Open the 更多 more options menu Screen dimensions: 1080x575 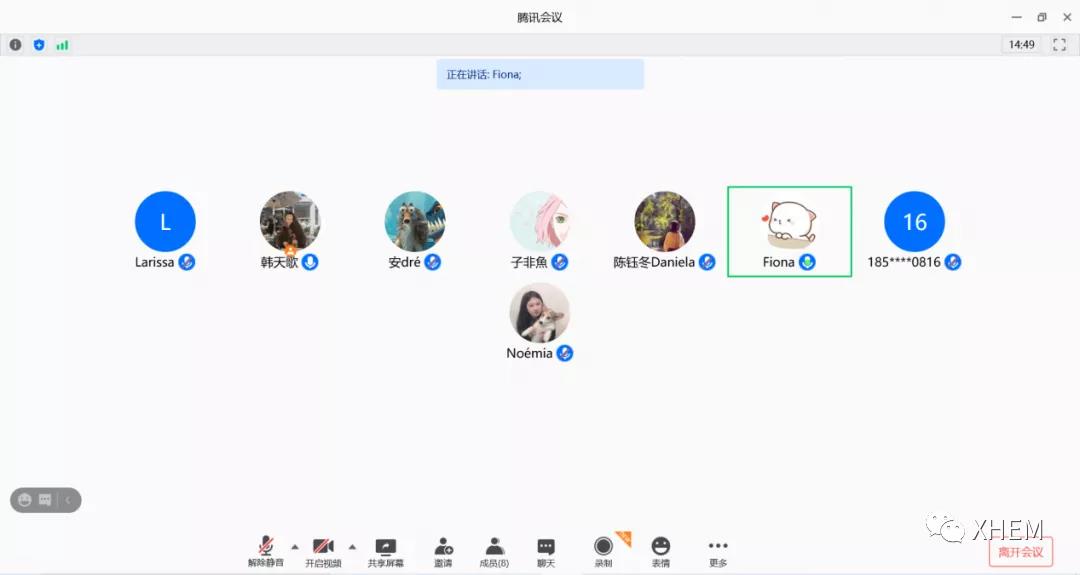pyautogui.click(x=718, y=550)
